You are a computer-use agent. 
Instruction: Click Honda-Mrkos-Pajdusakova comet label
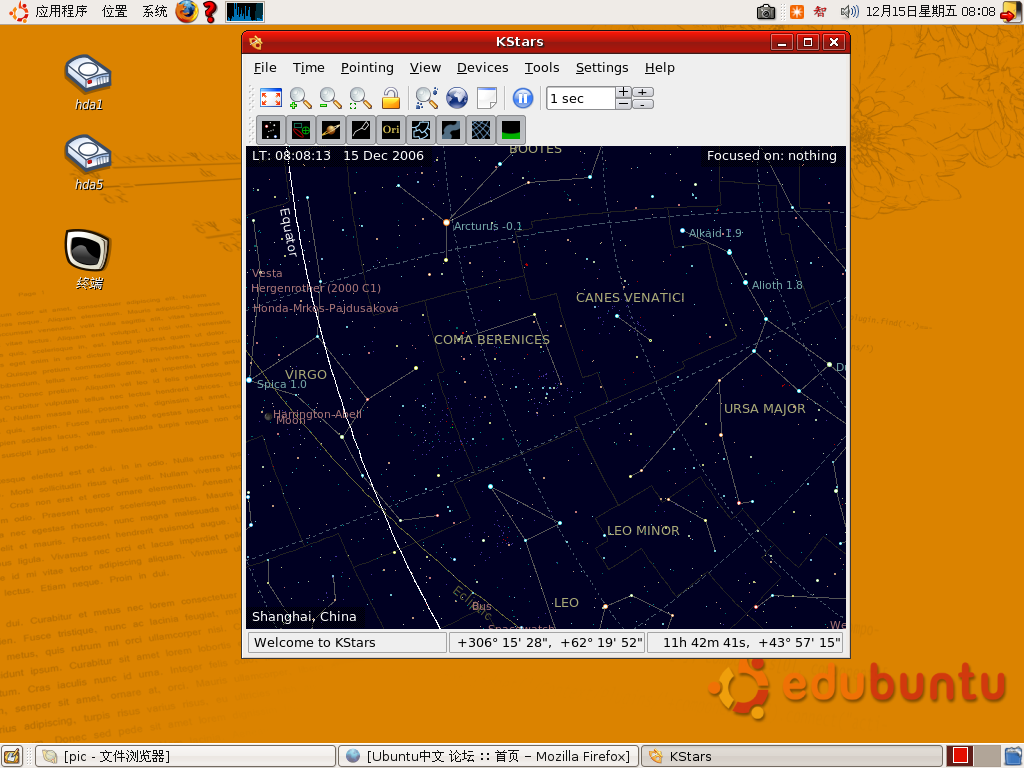click(x=325, y=308)
